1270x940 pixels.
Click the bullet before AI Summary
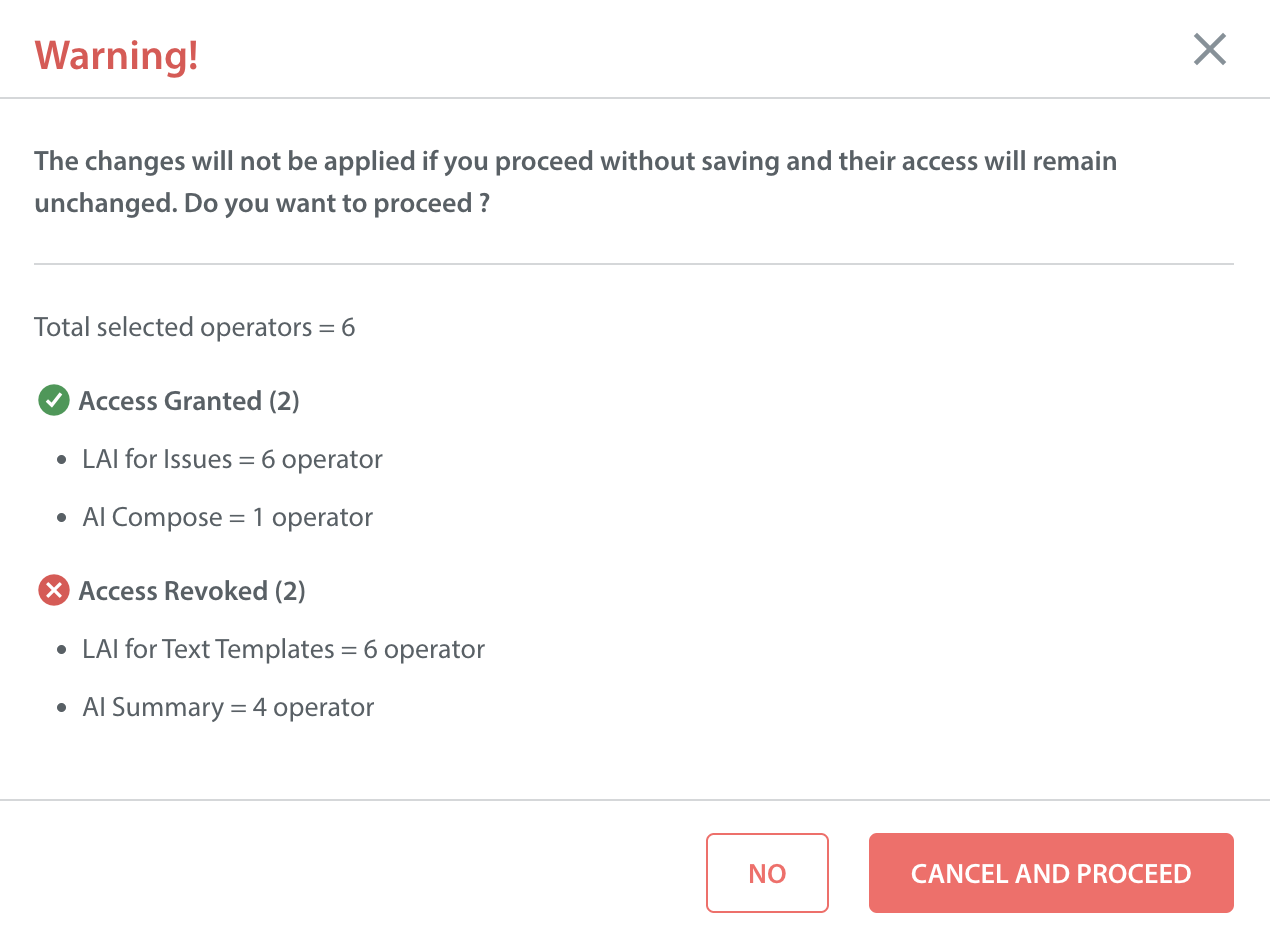pos(62,708)
